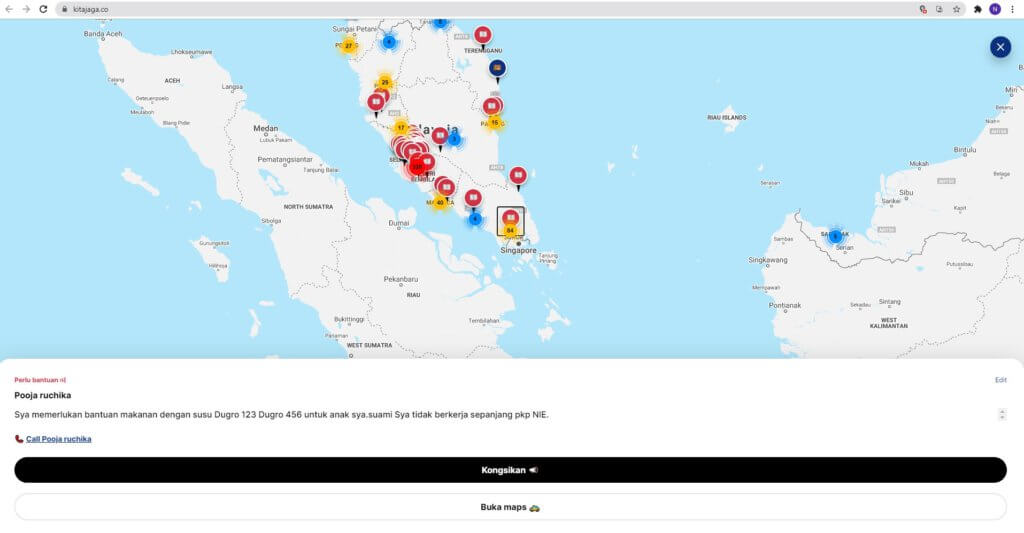Click the browser forward arrow
Viewport: 1024px width, 533px height.
[x=26, y=9]
